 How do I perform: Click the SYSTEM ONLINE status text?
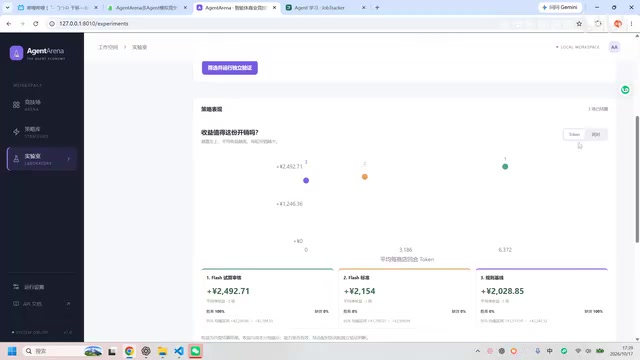[x=31, y=332]
